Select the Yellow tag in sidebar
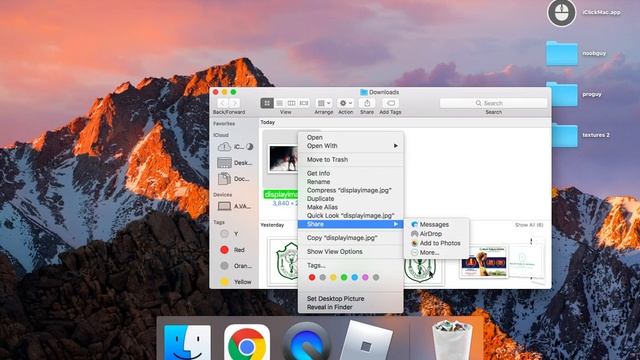The image size is (640, 360). pos(235,282)
